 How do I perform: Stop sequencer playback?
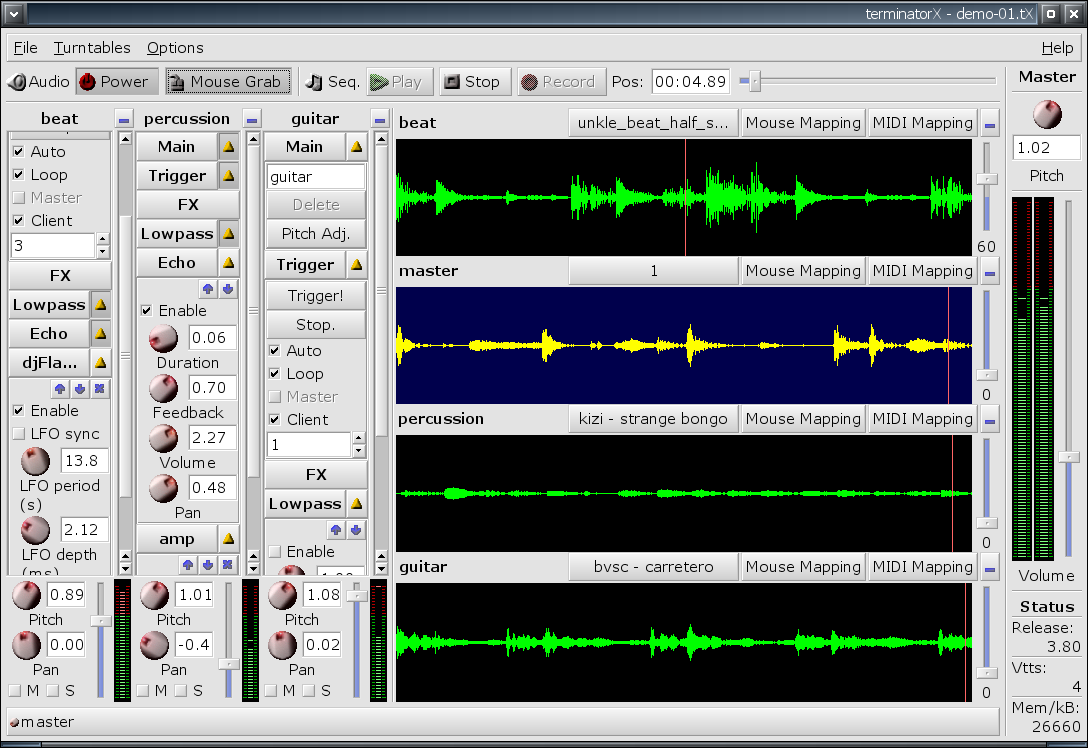pyautogui.click(x=475, y=82)
